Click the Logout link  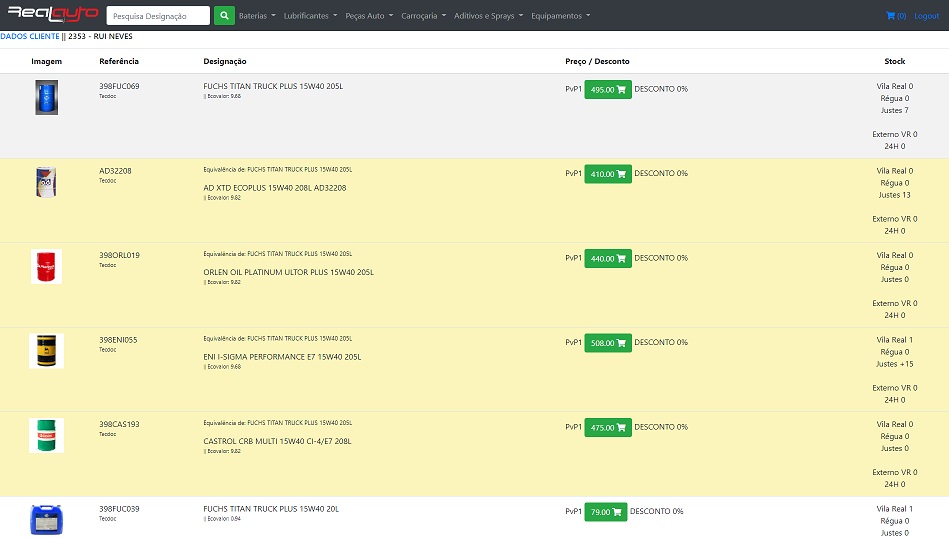pos(927,16)
